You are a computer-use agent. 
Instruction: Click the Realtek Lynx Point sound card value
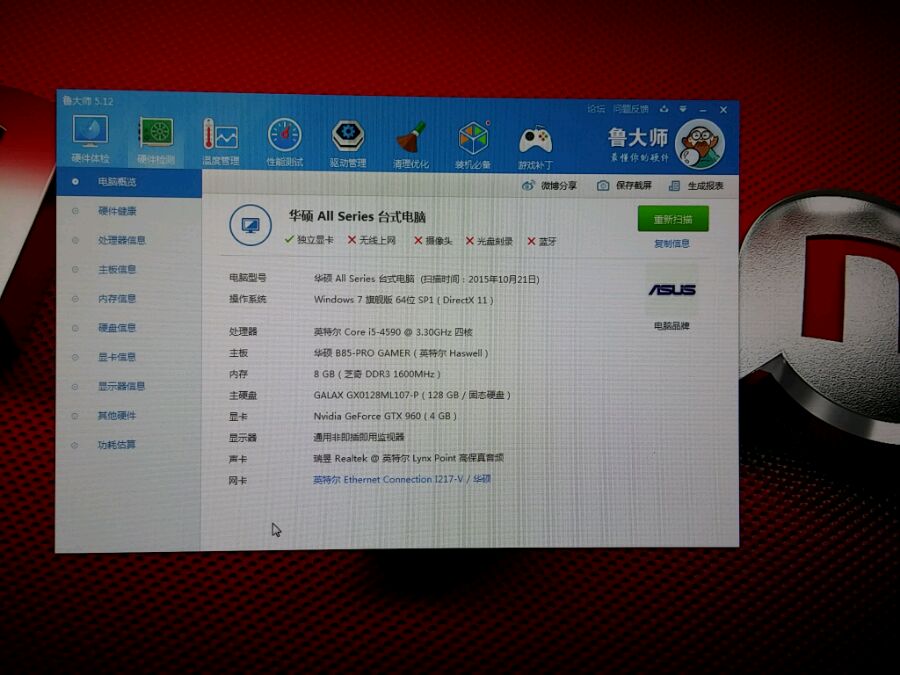409,458
